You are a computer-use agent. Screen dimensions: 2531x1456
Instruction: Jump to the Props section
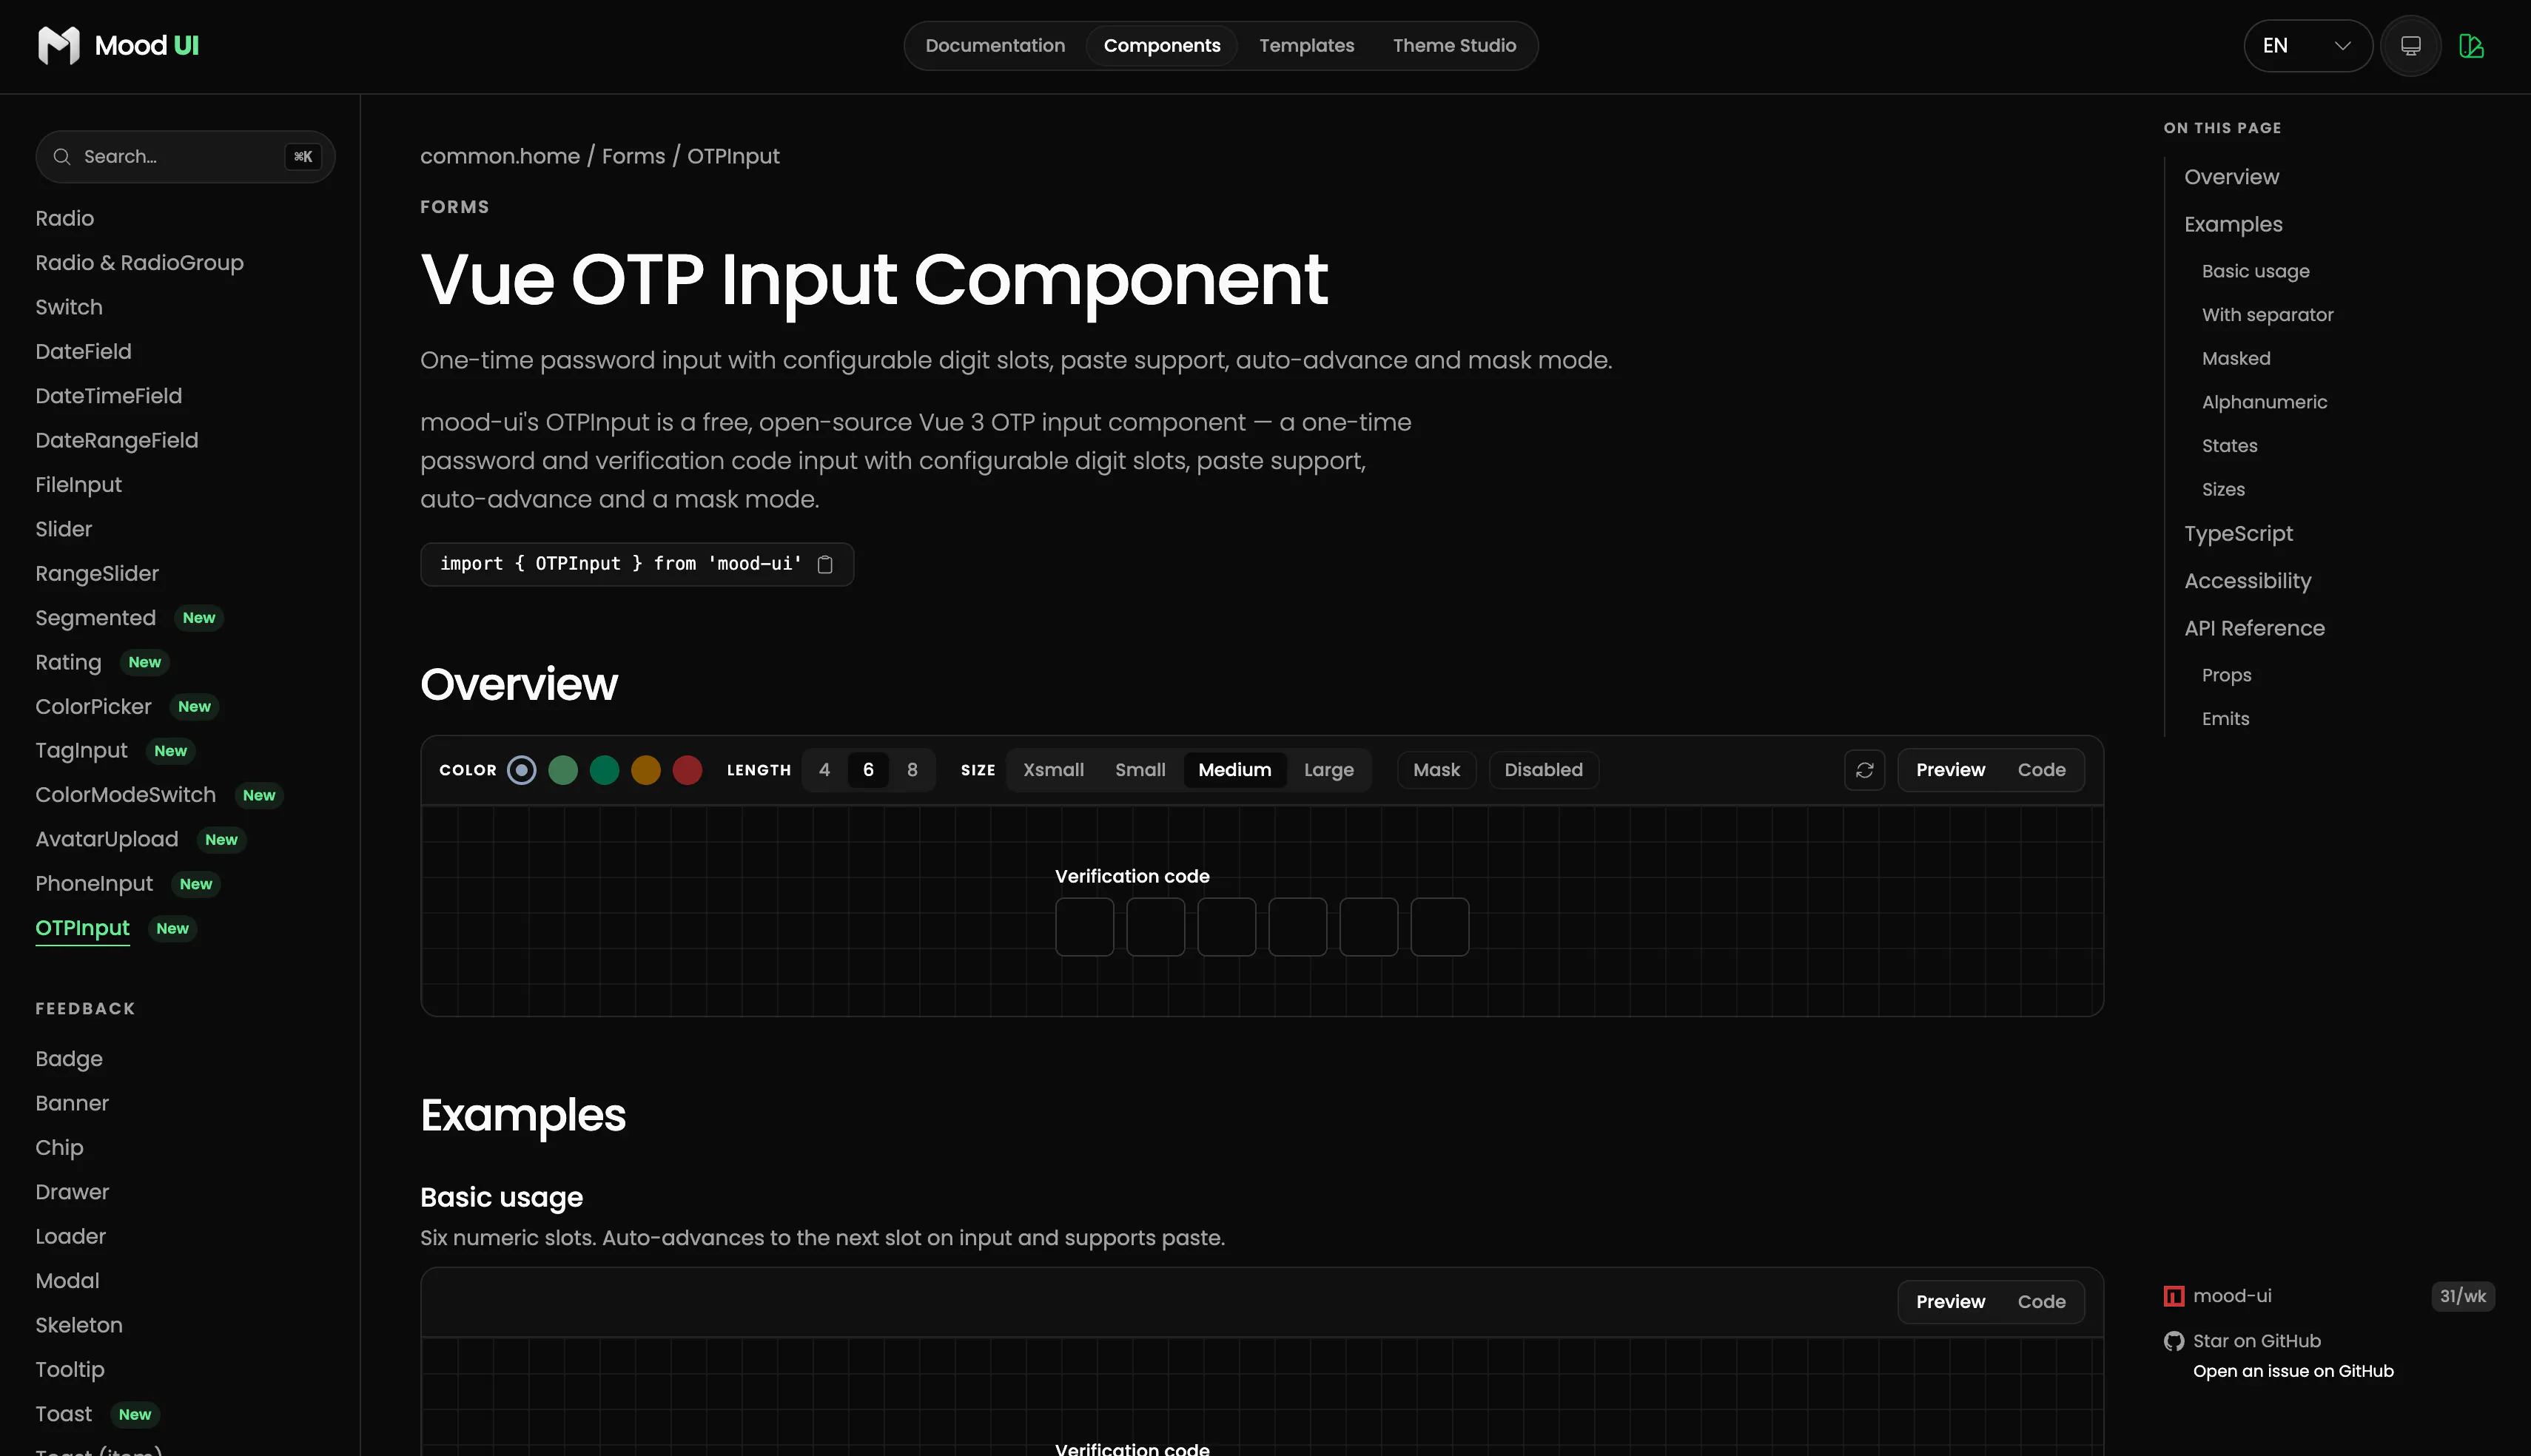pyautogui.click(x=2226, y=675)
